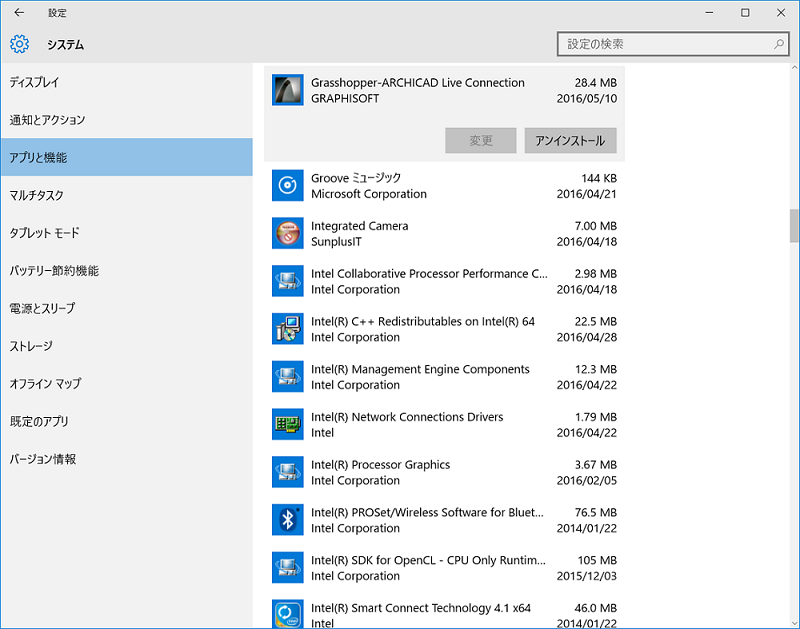This screenshot has width=800, height=629.
Task: Click the Intel C++ Redistributables installer icon
Action: click(288, 329)
